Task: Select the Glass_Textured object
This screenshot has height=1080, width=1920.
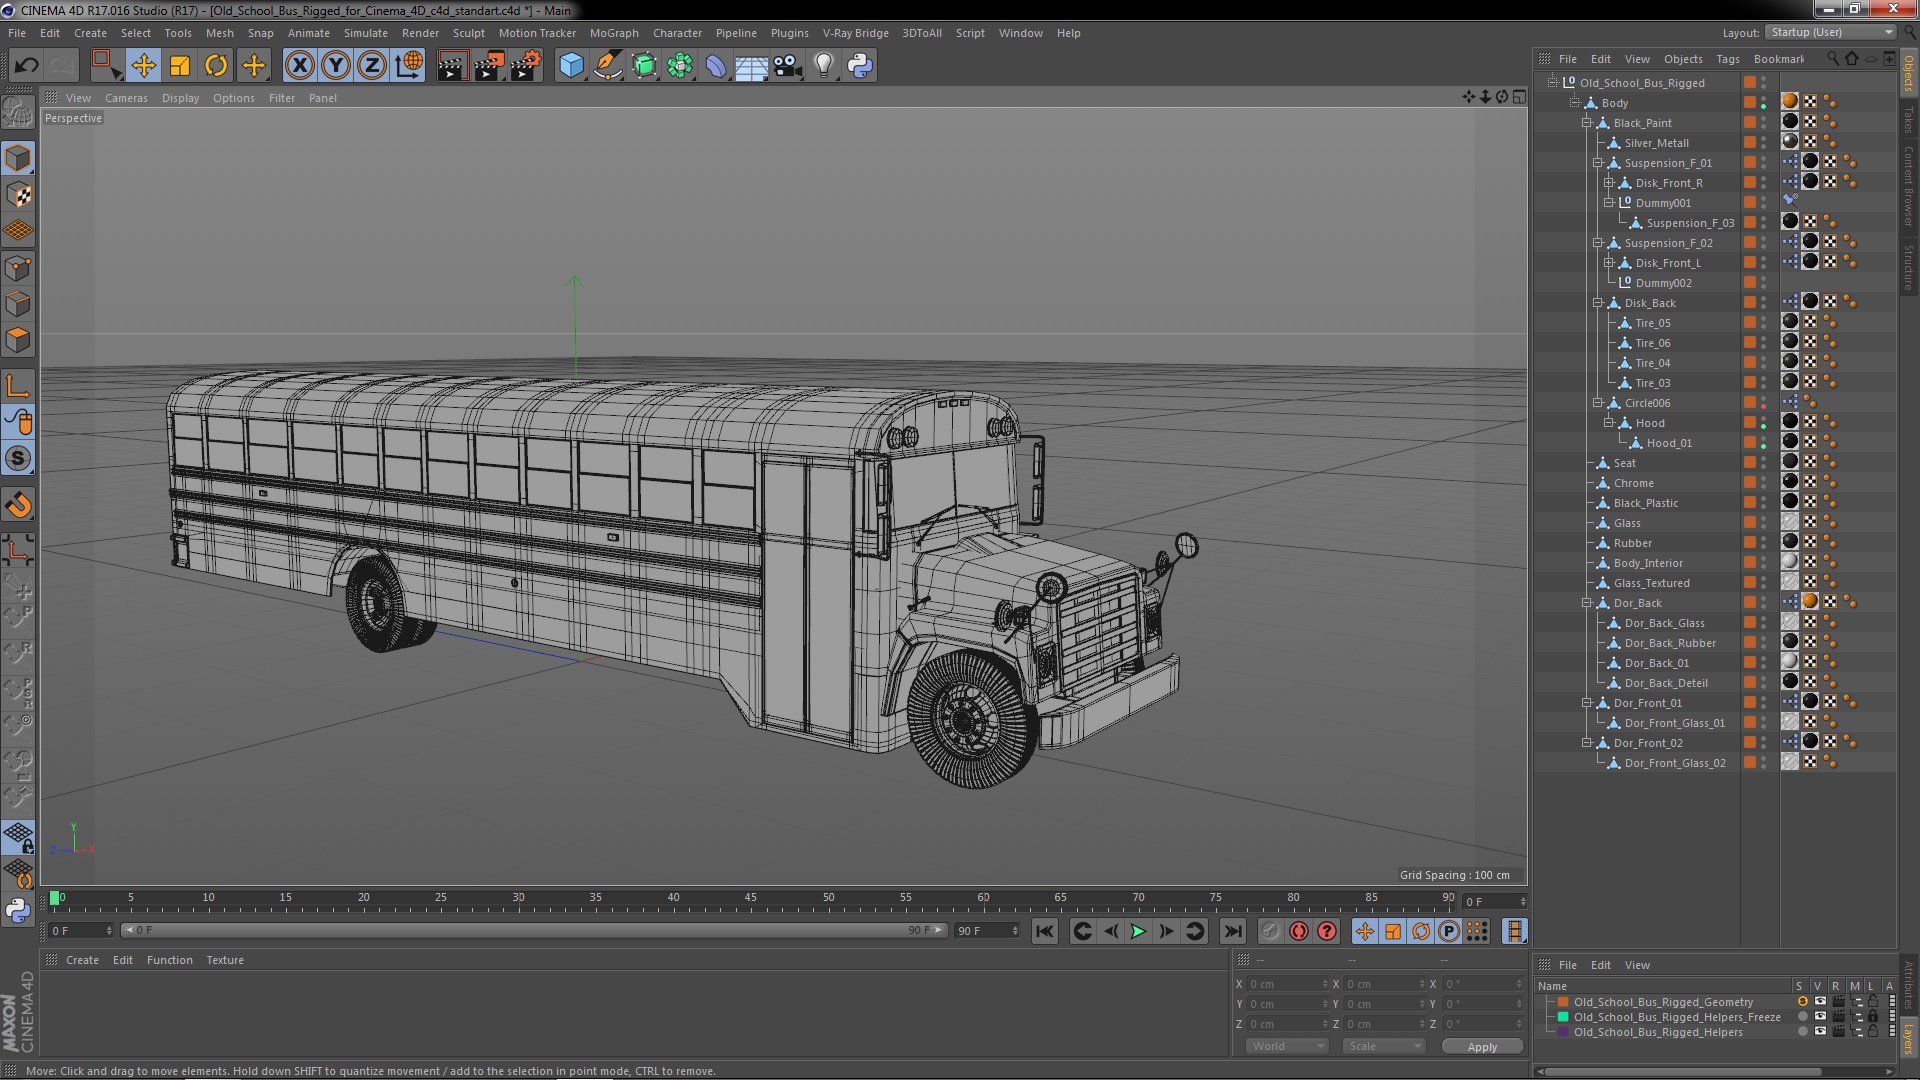Action: [1651, 583]
